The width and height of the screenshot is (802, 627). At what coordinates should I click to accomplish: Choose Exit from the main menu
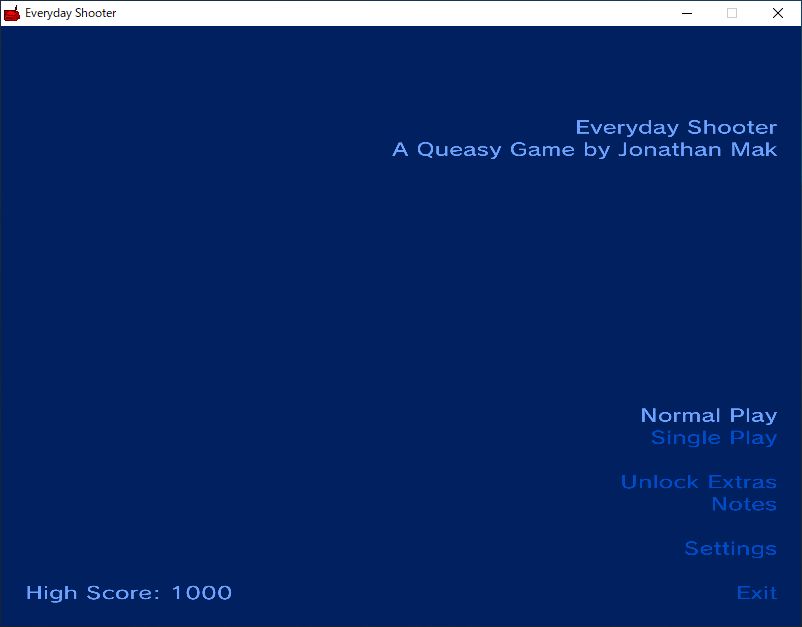(x=757, y=593)
